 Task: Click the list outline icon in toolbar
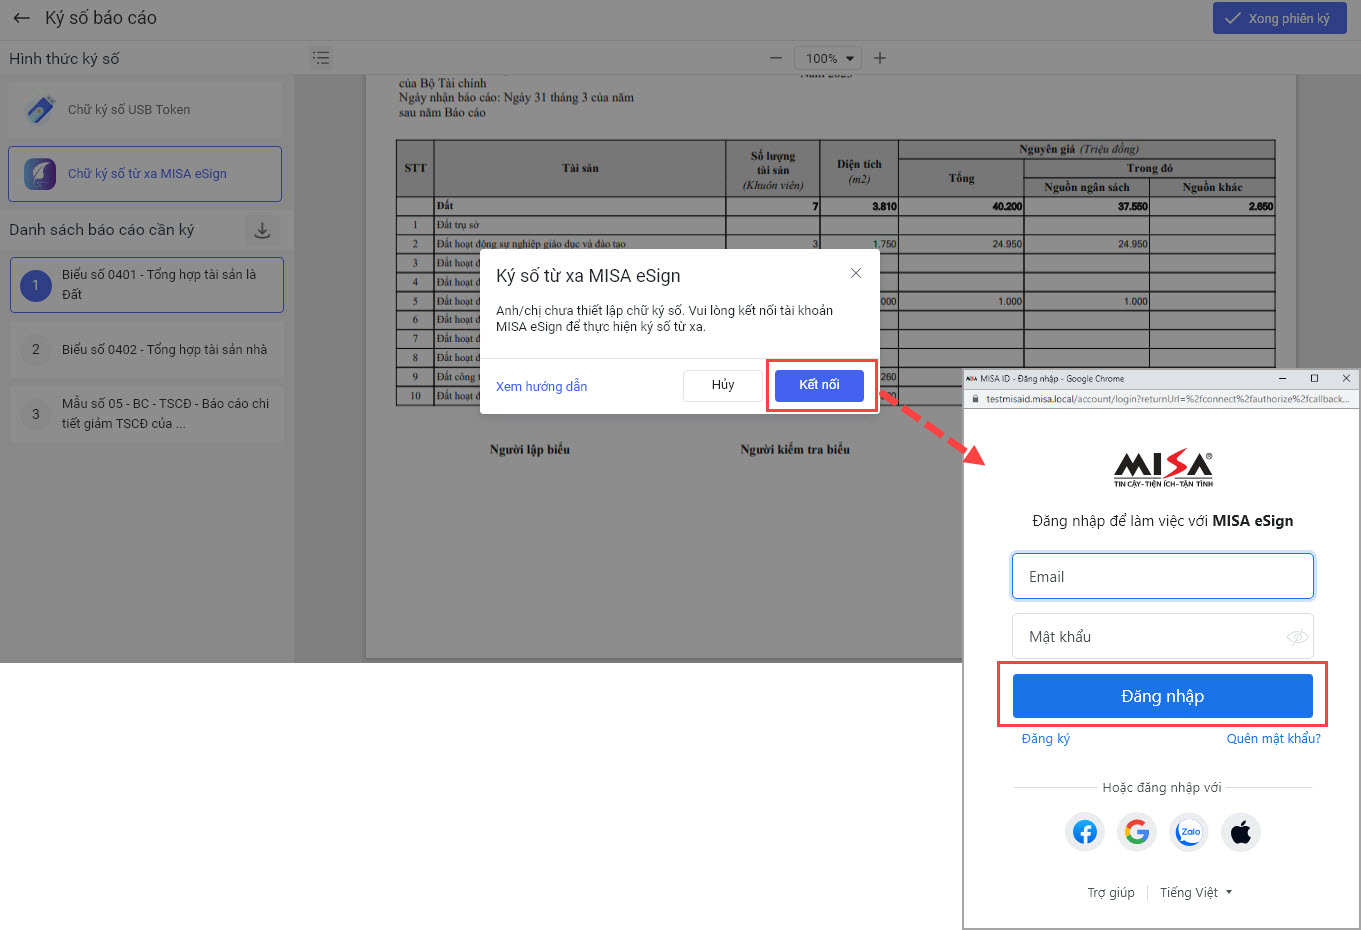321,58
